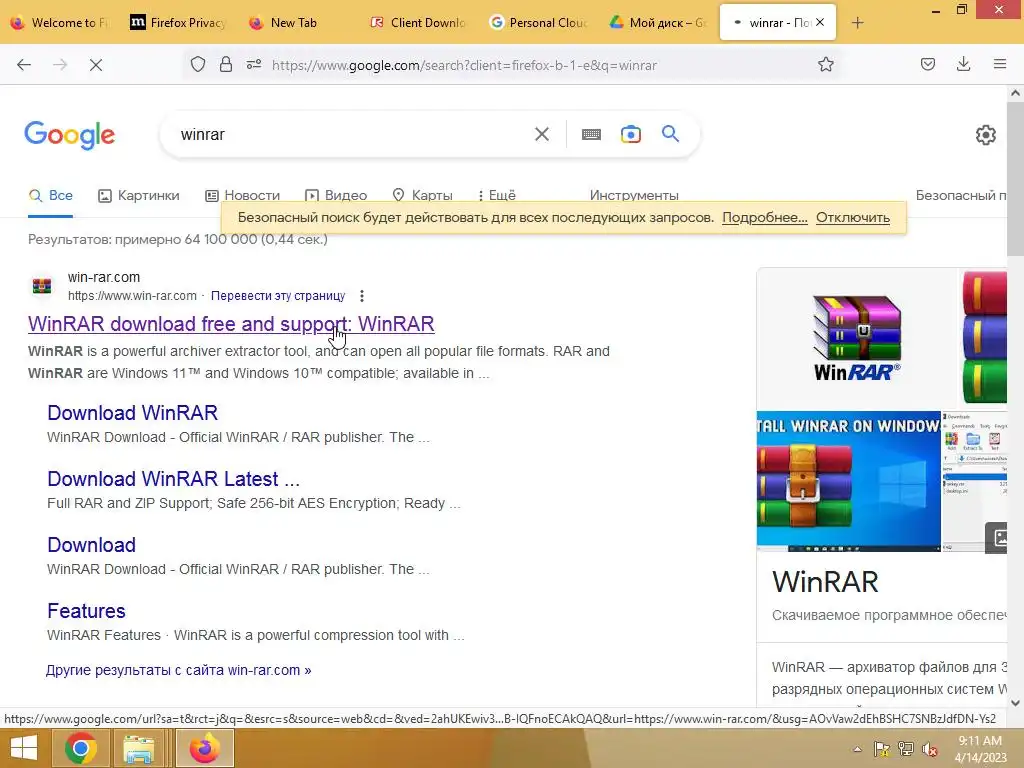Select the Картинки search filter
Screen dimensions: 1024x768
coord(138,195)
